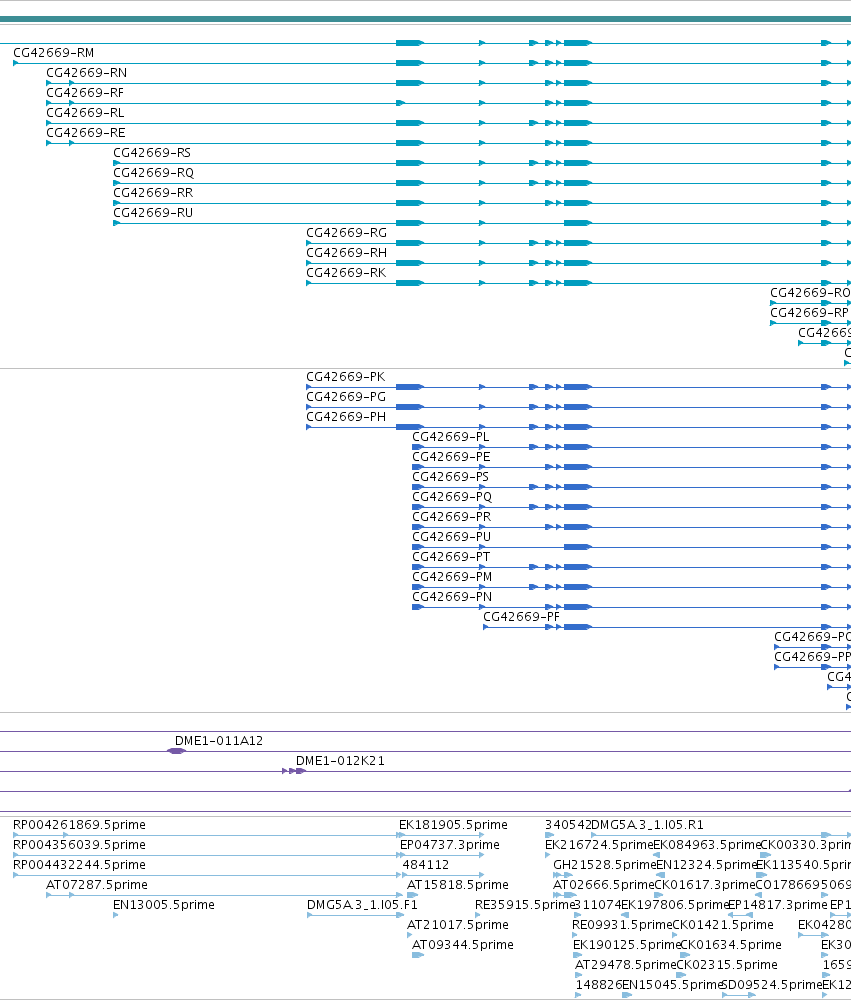Select the CK01421.5prime EST label

click(x=723, y=925)
